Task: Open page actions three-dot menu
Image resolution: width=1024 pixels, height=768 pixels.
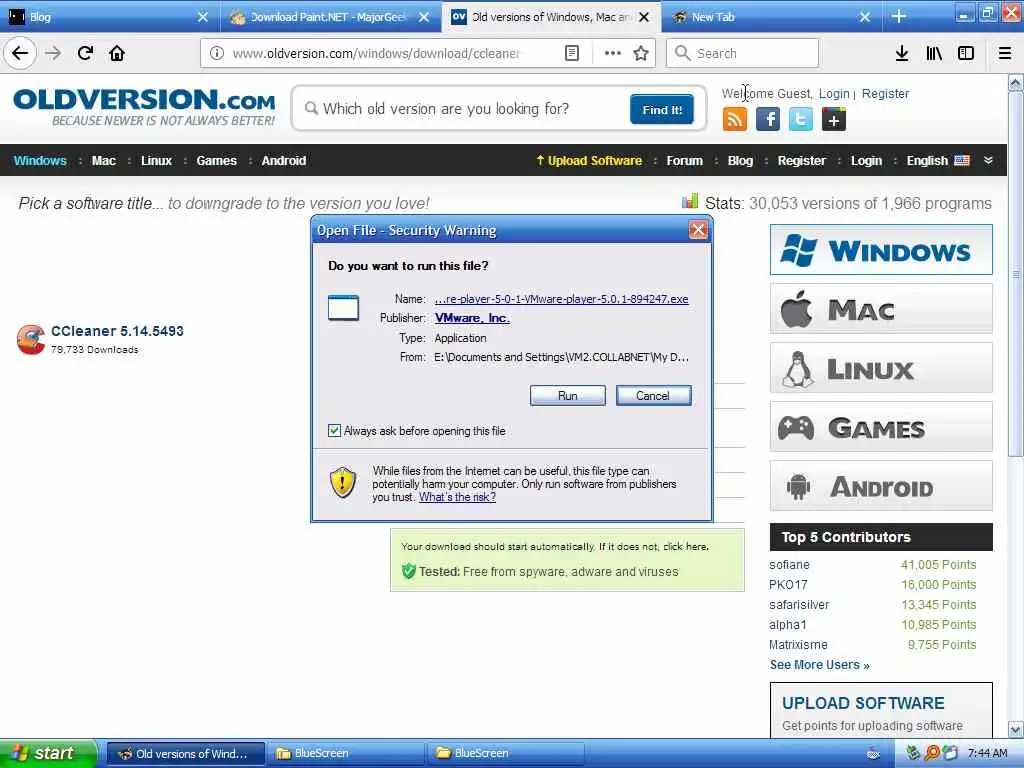Action: (613, 54)
